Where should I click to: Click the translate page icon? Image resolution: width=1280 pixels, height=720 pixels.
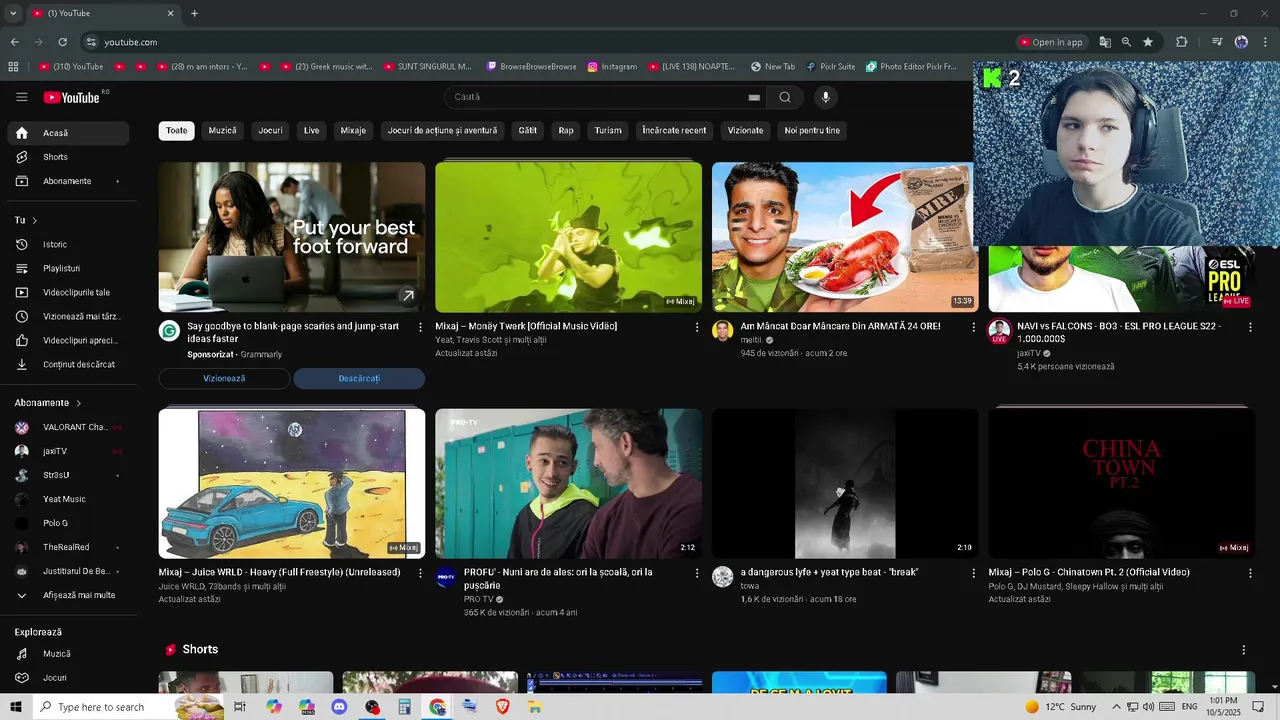tap(1105, 42)
